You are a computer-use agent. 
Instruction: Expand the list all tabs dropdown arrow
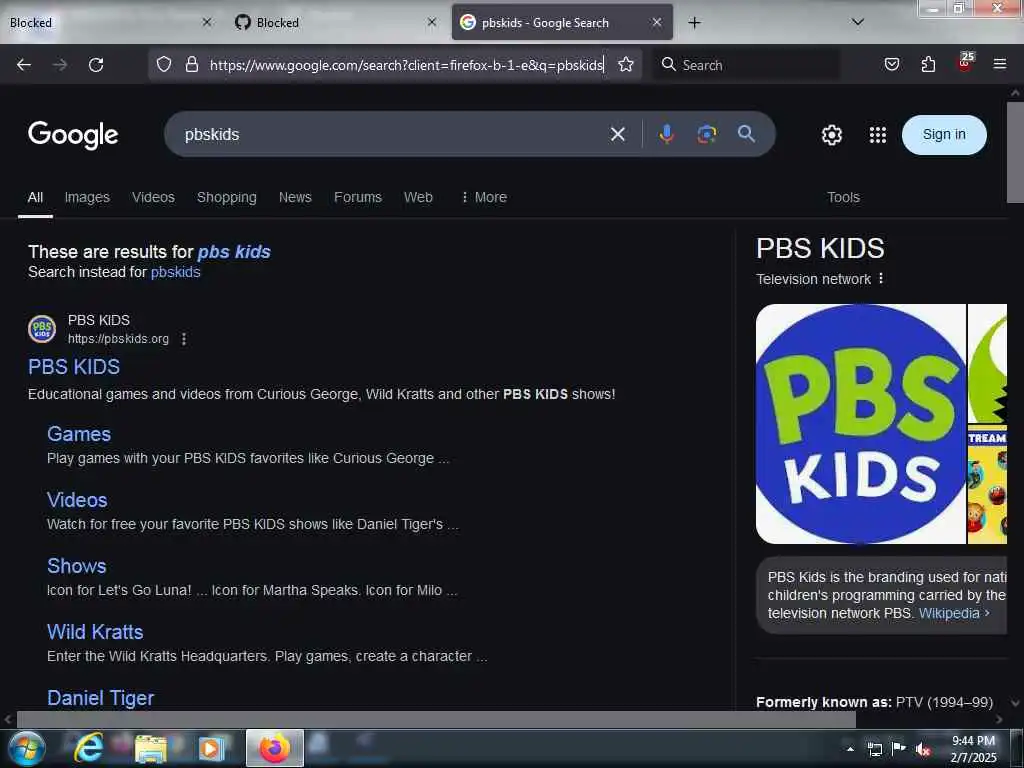[x=858, y=22]
